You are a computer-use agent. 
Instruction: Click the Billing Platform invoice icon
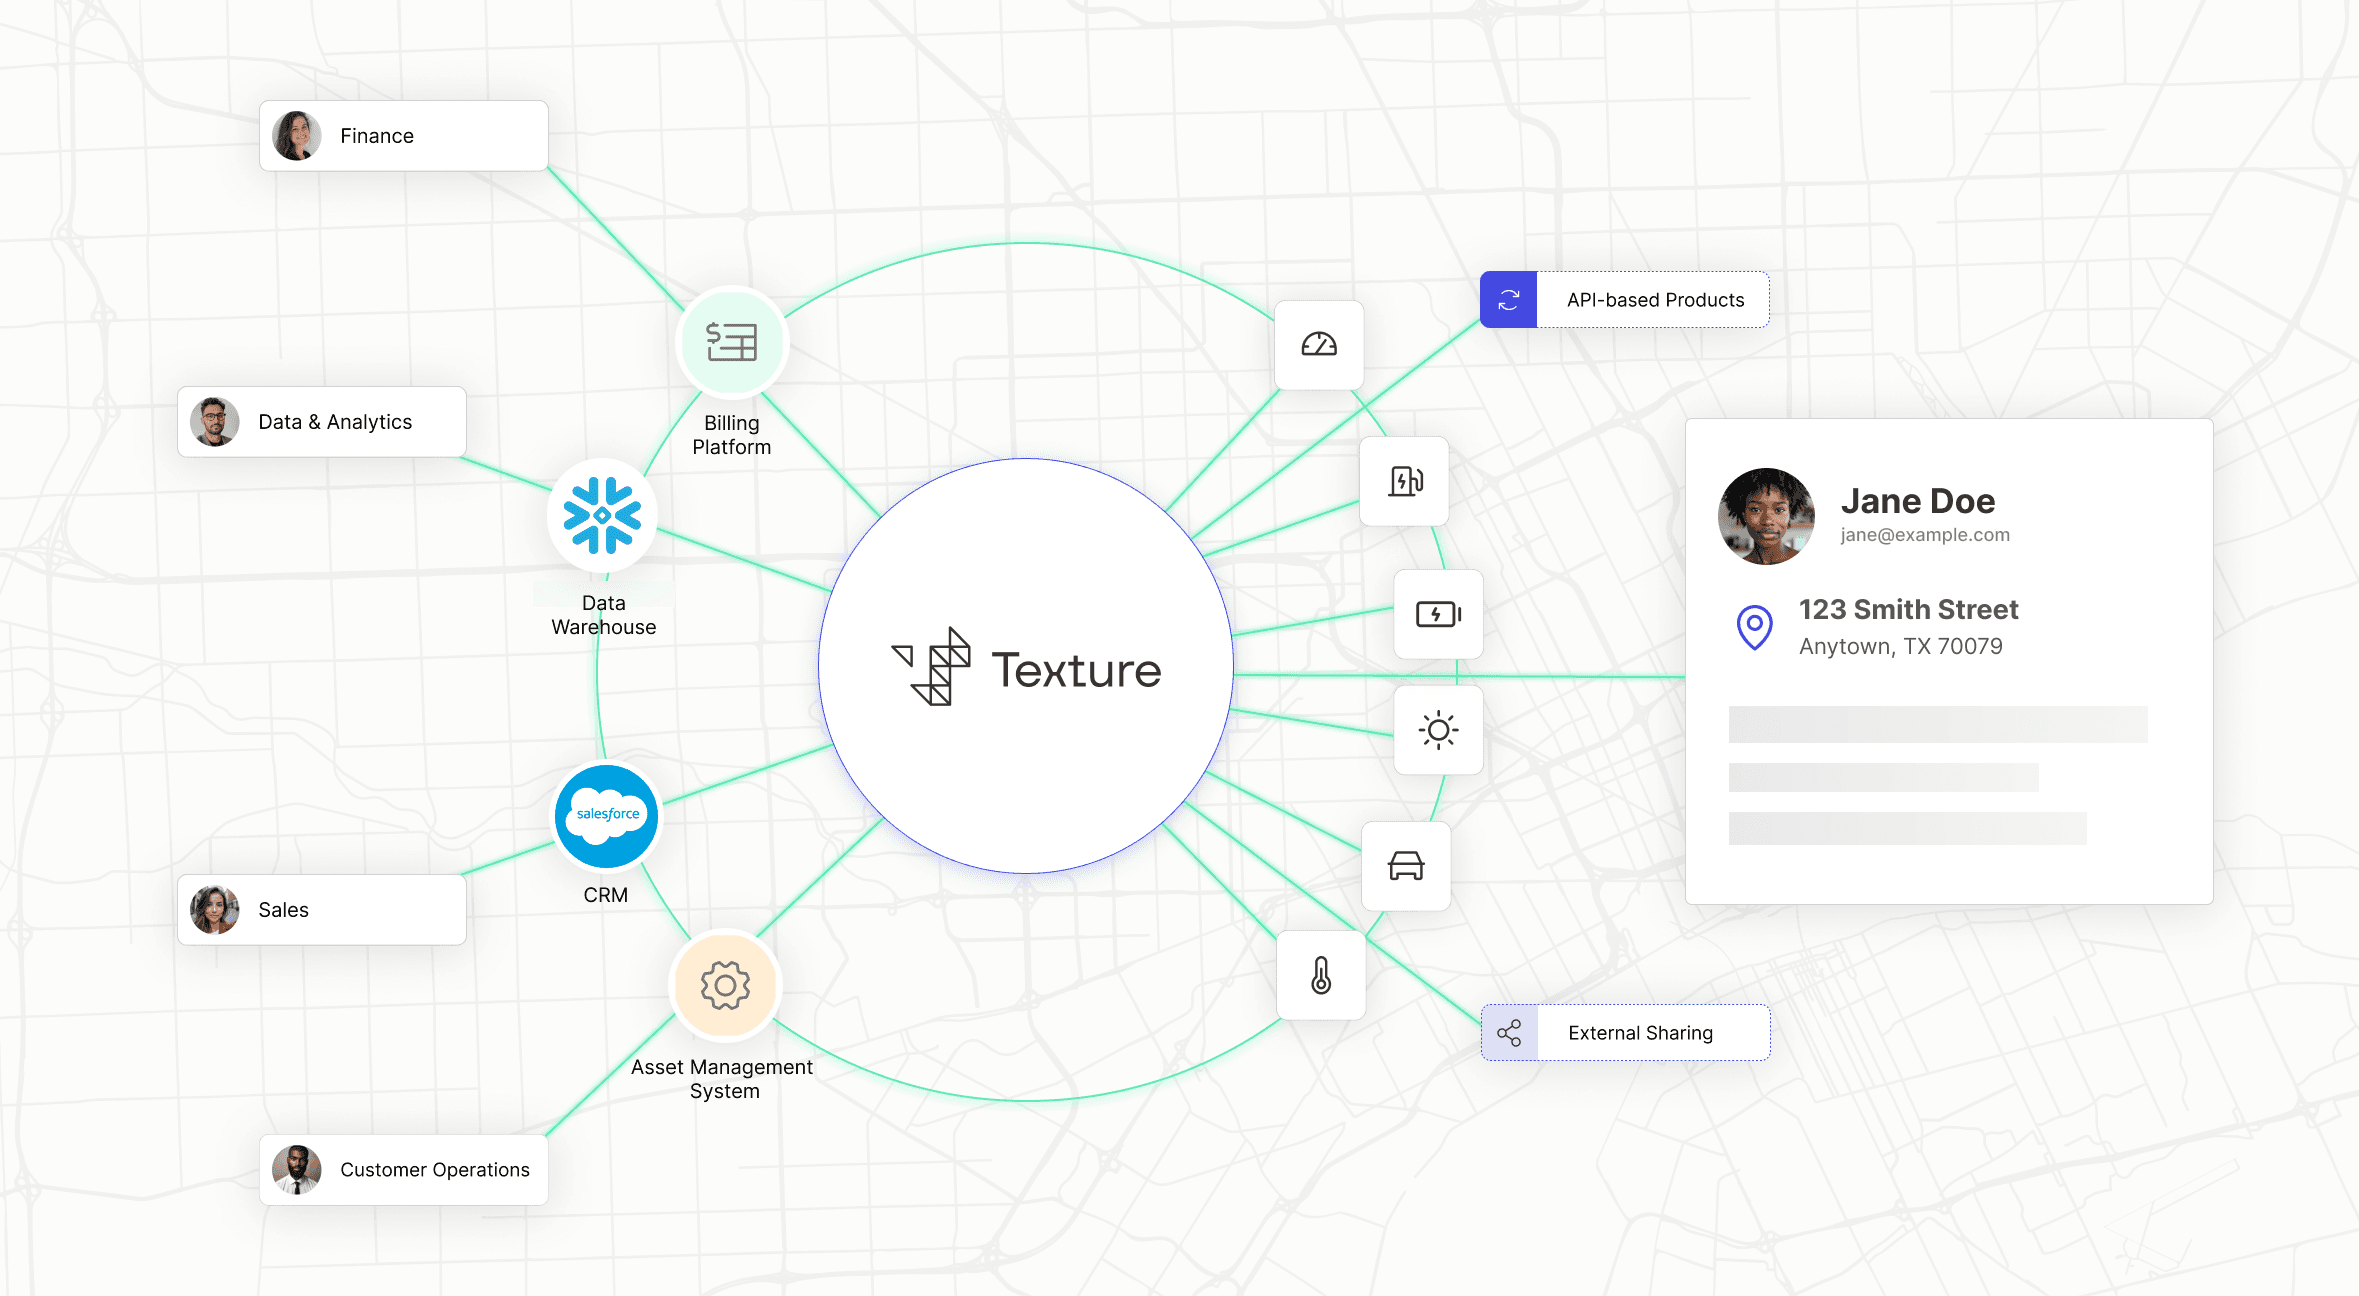(732, 342)
